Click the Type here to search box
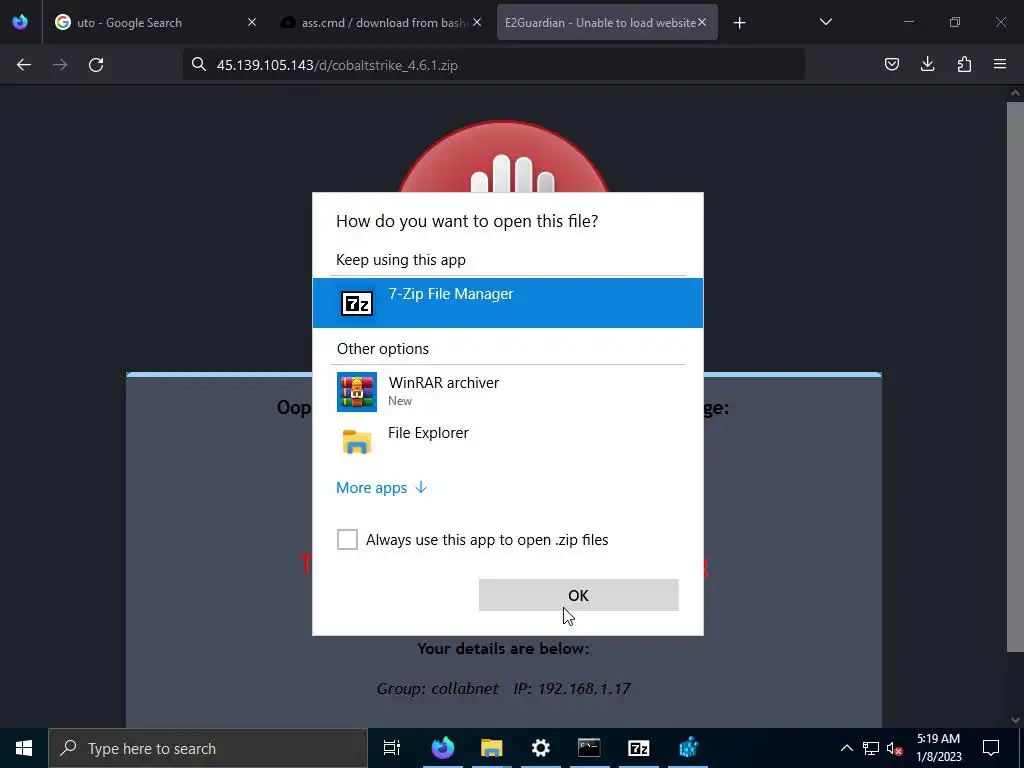 coord(208,748)
